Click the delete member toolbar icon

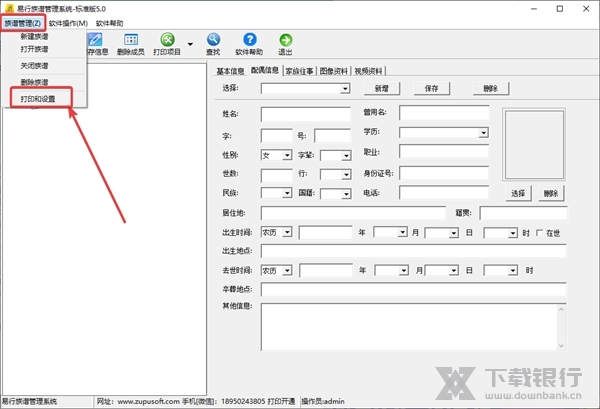131,39
